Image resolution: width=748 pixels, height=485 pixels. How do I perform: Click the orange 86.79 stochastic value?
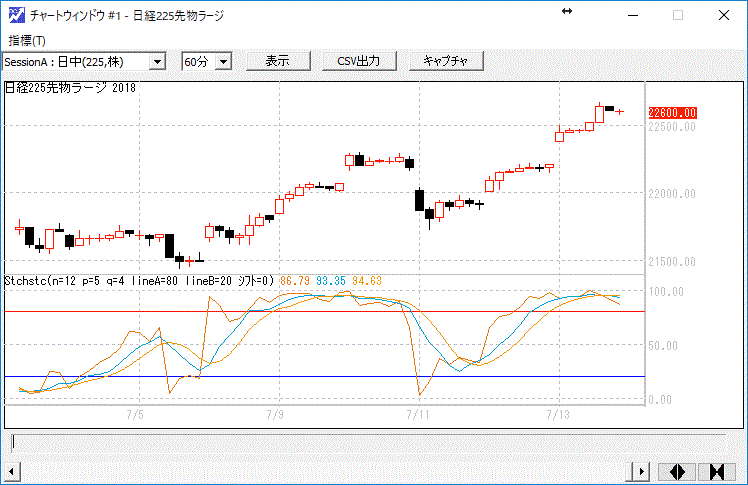tap(295, 281)
